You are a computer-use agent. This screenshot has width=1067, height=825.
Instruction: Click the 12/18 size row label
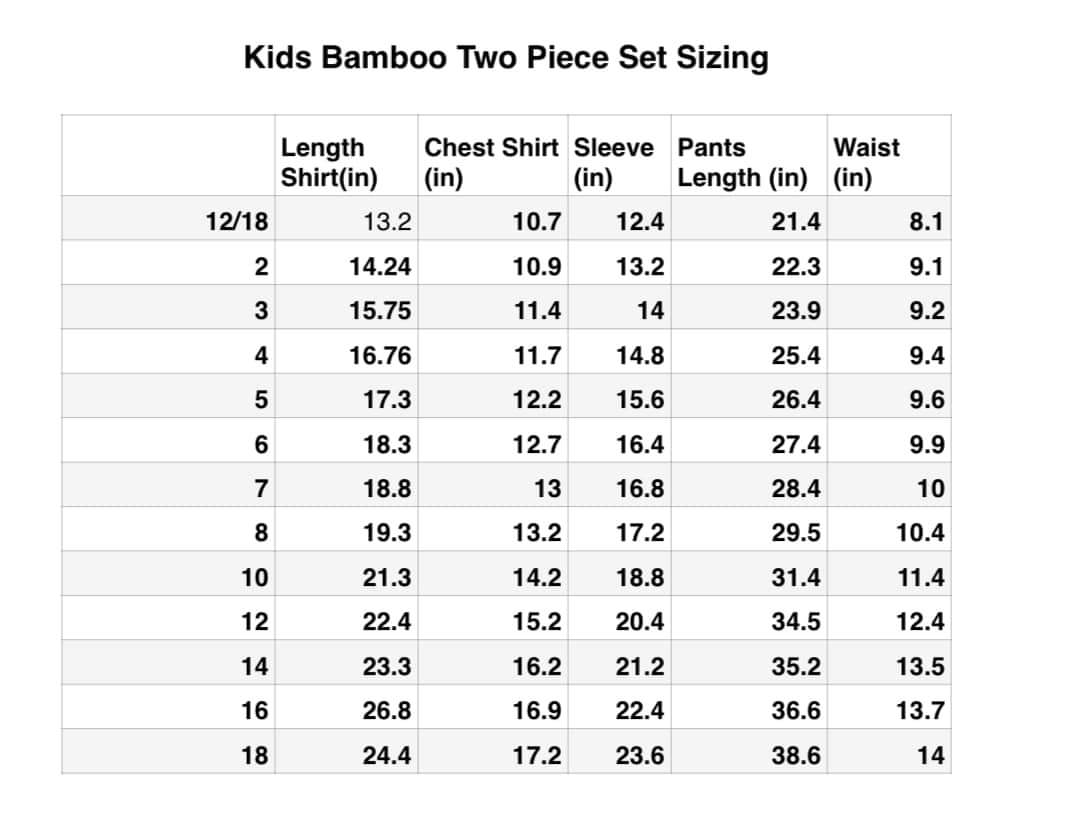tap(237, 222)
